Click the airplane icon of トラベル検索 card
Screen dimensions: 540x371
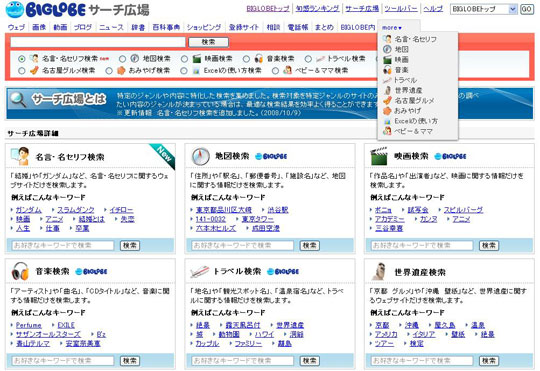(200, 271)
